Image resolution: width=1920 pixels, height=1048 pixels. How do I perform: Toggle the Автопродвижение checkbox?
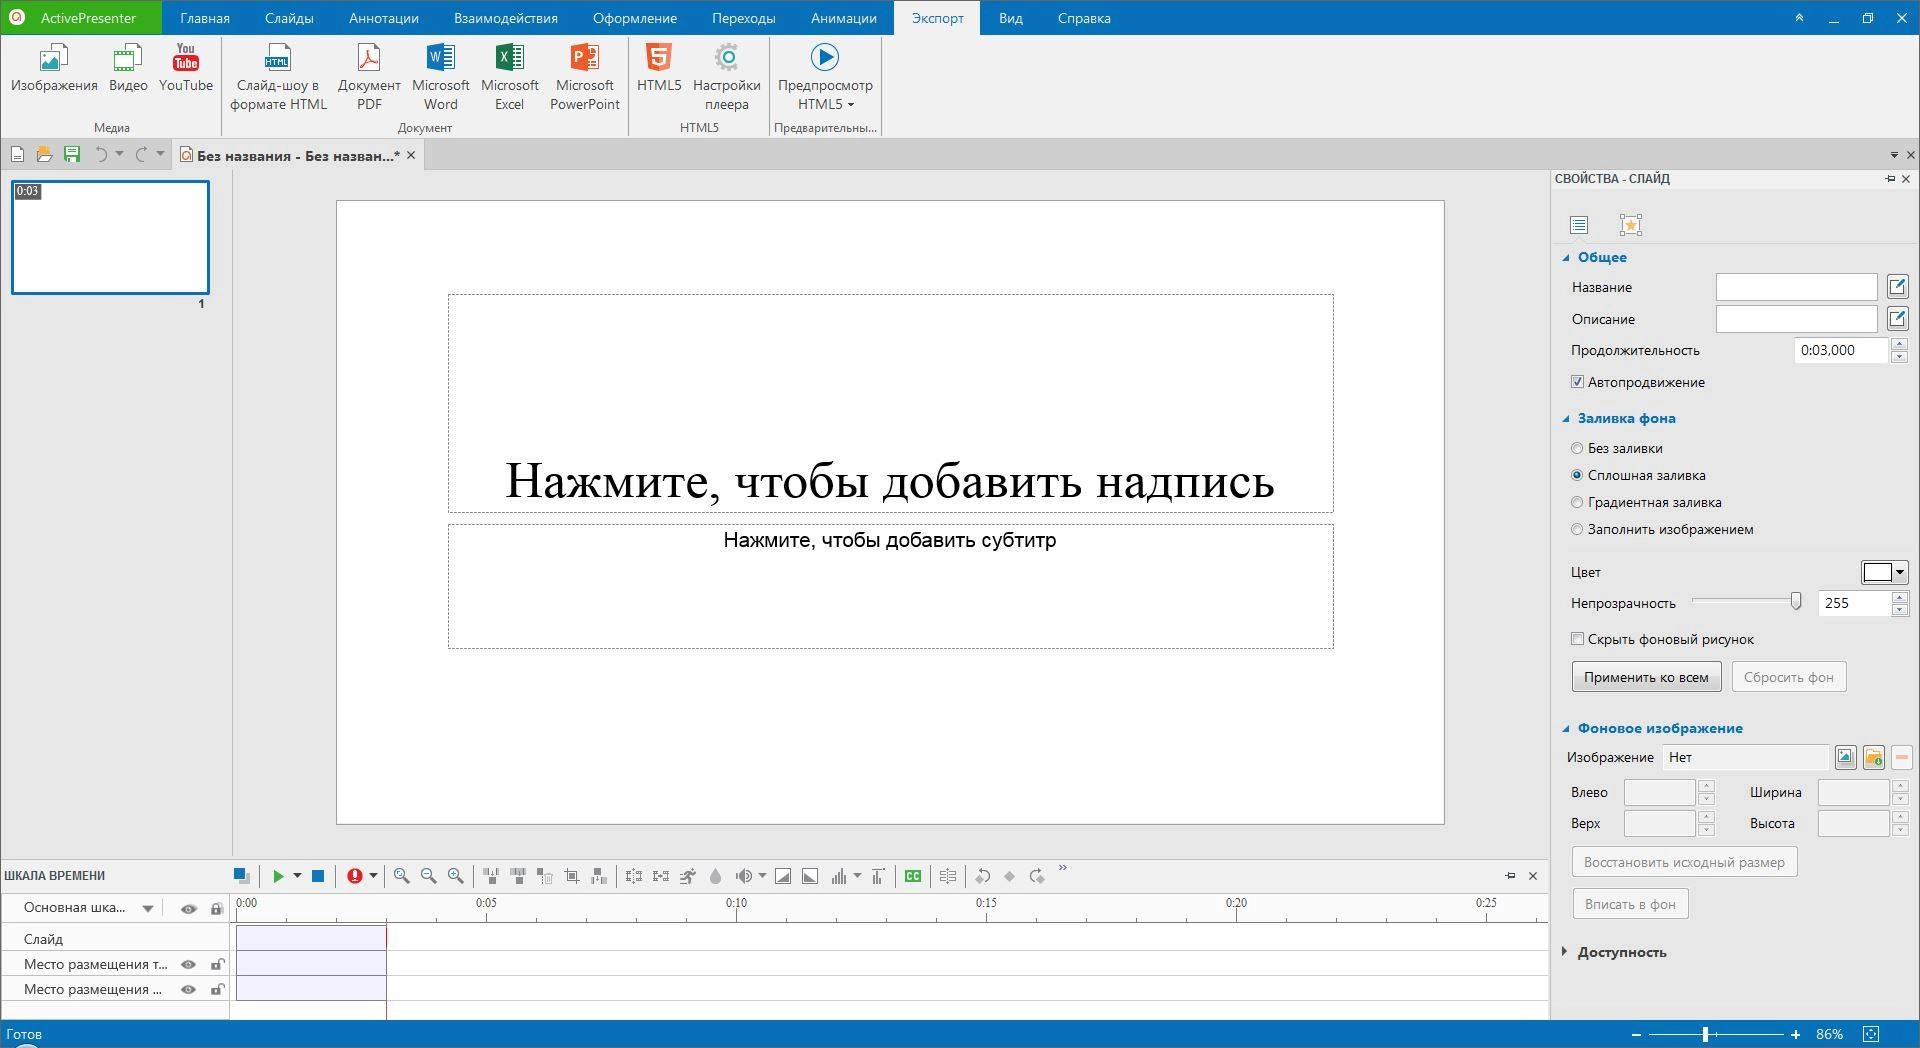tap(1577, 382)
